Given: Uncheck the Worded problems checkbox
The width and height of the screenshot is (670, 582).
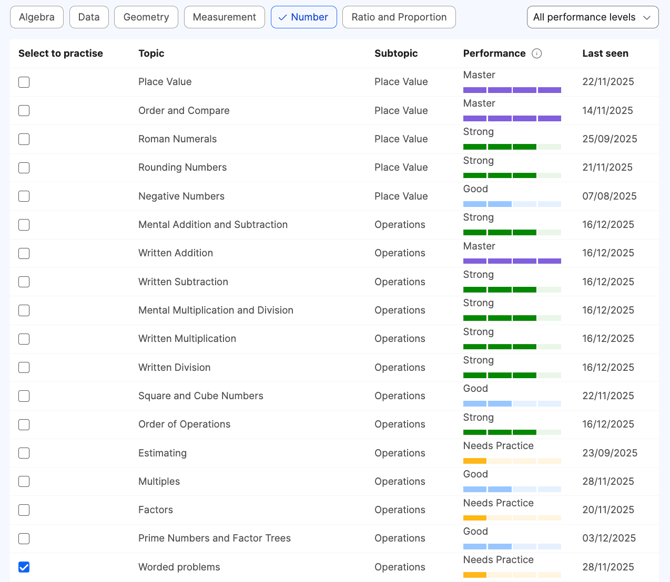Looking at the screenshot, I should 24,567.
